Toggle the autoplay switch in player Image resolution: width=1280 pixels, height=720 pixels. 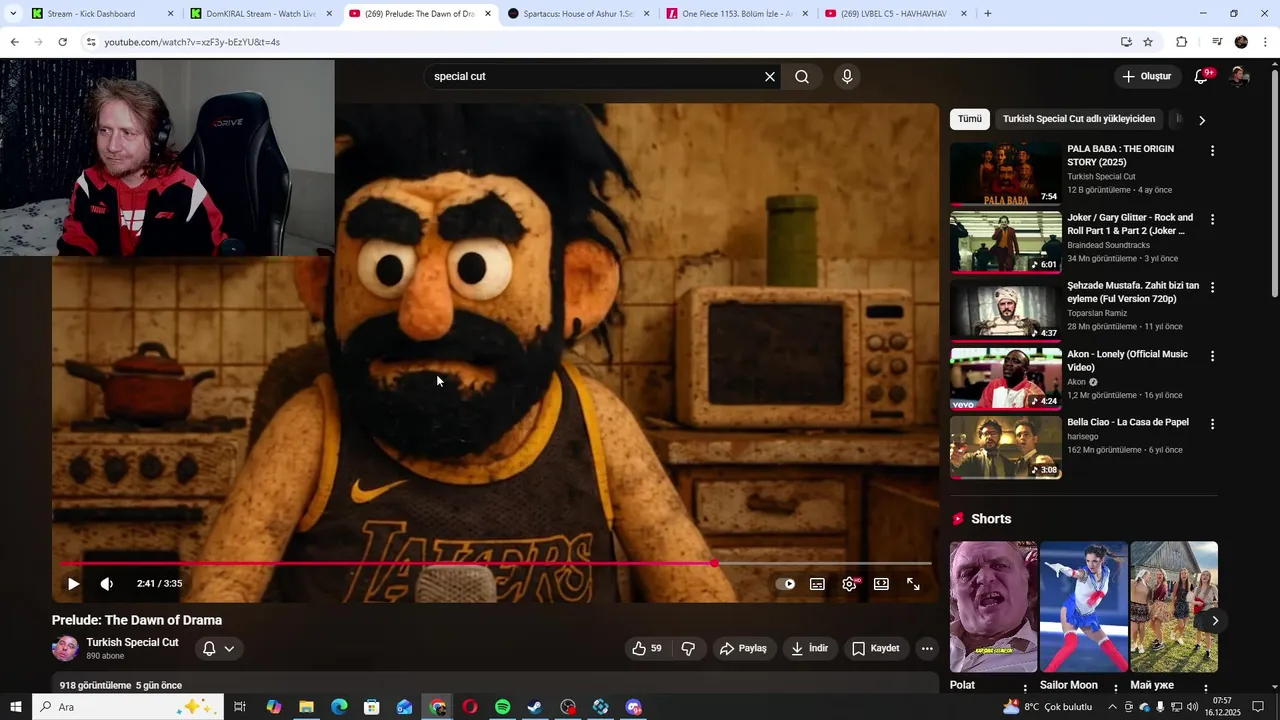pyautogui.click(x=786, y=584)
